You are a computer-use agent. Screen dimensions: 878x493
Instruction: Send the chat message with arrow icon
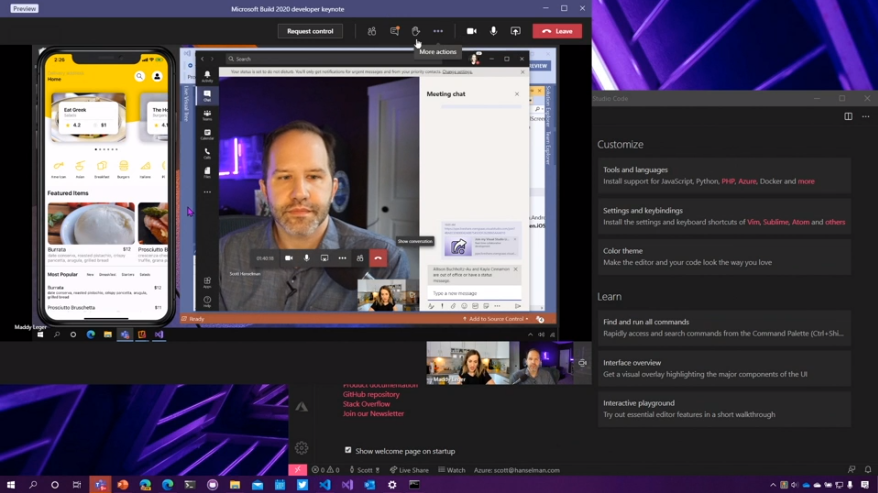517,306
